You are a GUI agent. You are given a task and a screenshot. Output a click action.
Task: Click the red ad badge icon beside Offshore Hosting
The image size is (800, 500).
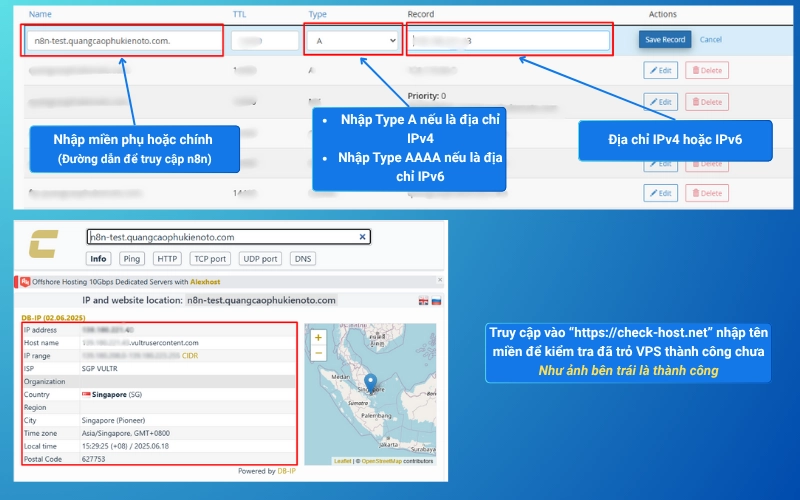coord(25,282)
